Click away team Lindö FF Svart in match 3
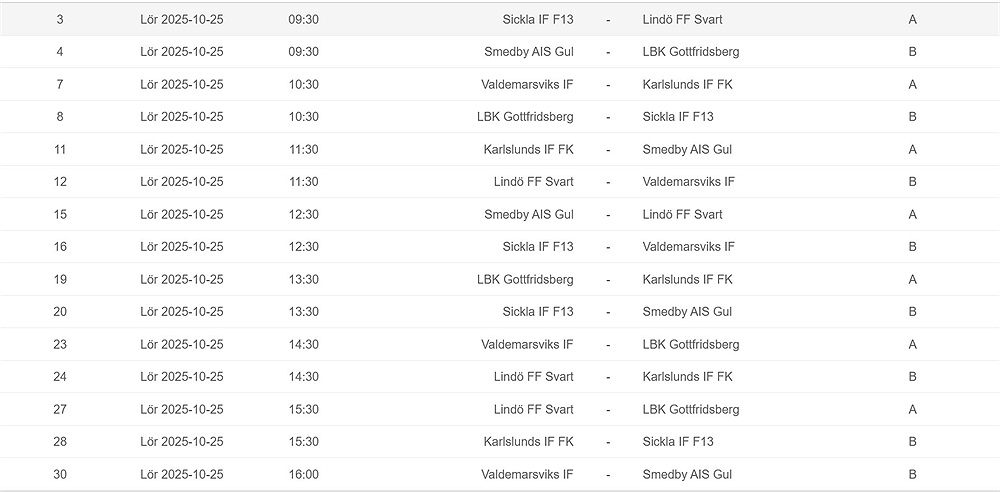 [x=682, y=19]
